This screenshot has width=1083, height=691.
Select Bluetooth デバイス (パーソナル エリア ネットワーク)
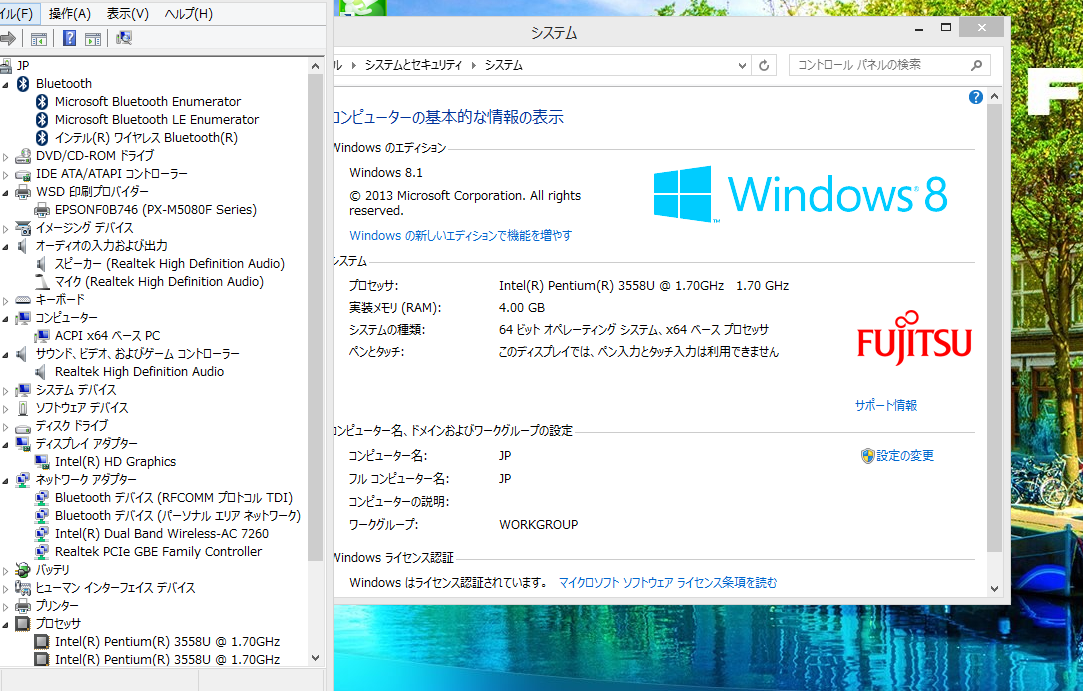pos(178,515)
